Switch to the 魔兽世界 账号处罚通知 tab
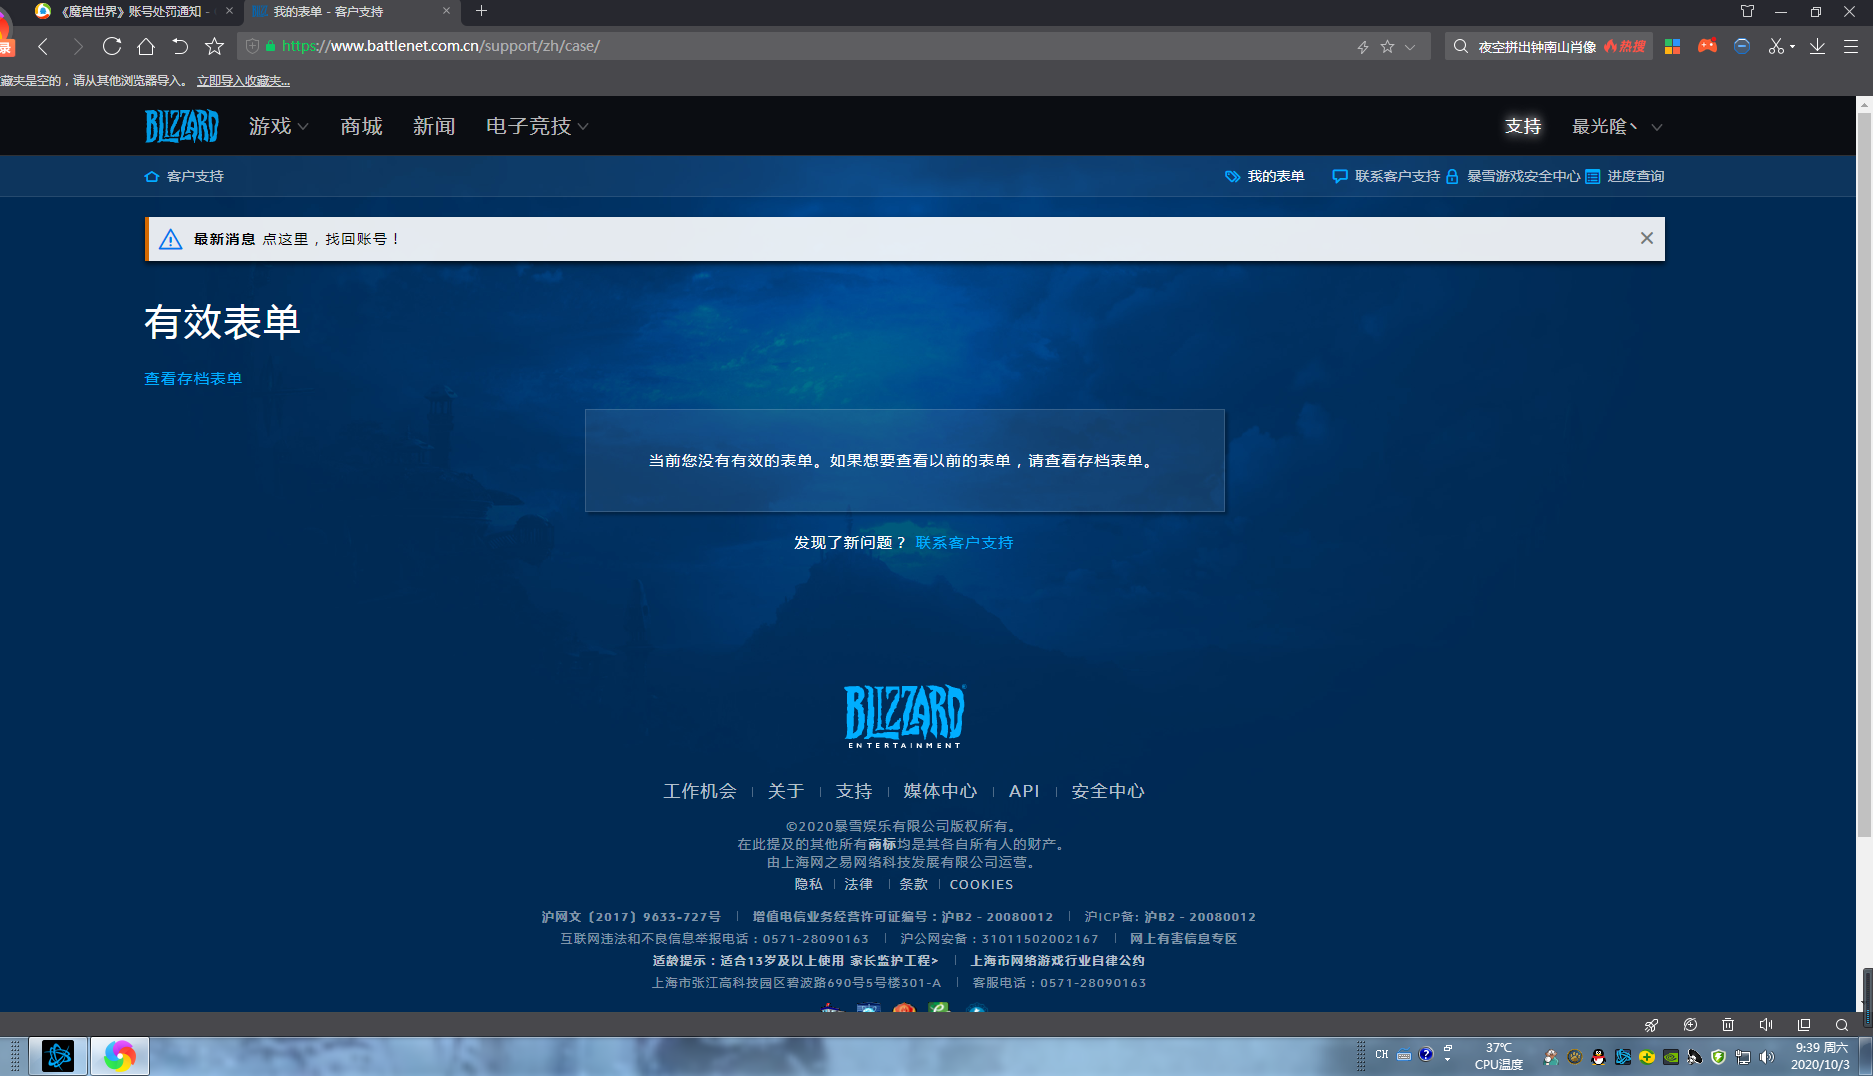The width and height of the screenshot is (1873, 1076). (x=134, y=11)
